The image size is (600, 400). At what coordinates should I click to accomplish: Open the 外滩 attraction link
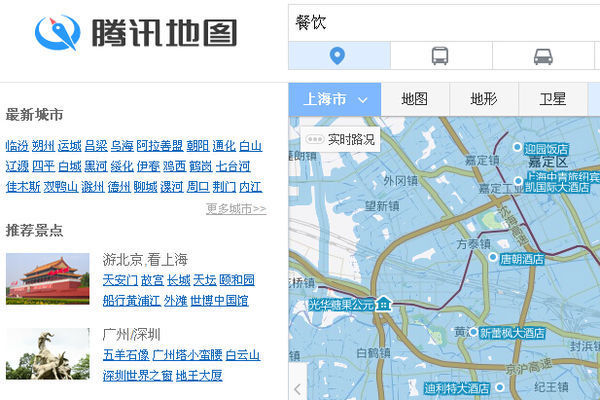click(x=176, y=301)
